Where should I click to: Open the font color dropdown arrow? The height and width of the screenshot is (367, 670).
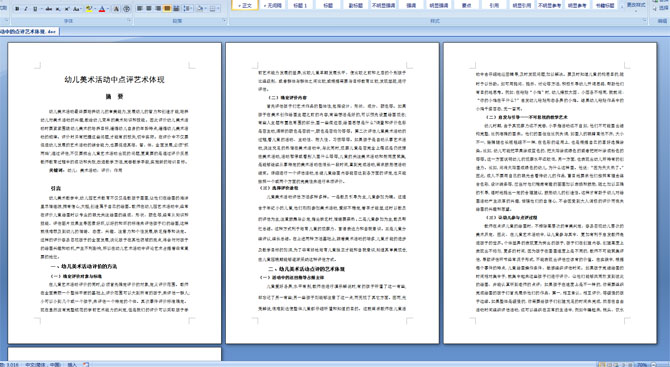[x=108, y=9]
